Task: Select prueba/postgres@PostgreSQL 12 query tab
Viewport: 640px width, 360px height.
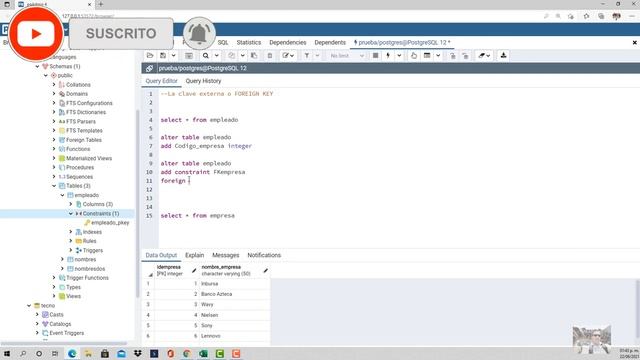Action: pyautogui.click(x=402, y=42)
